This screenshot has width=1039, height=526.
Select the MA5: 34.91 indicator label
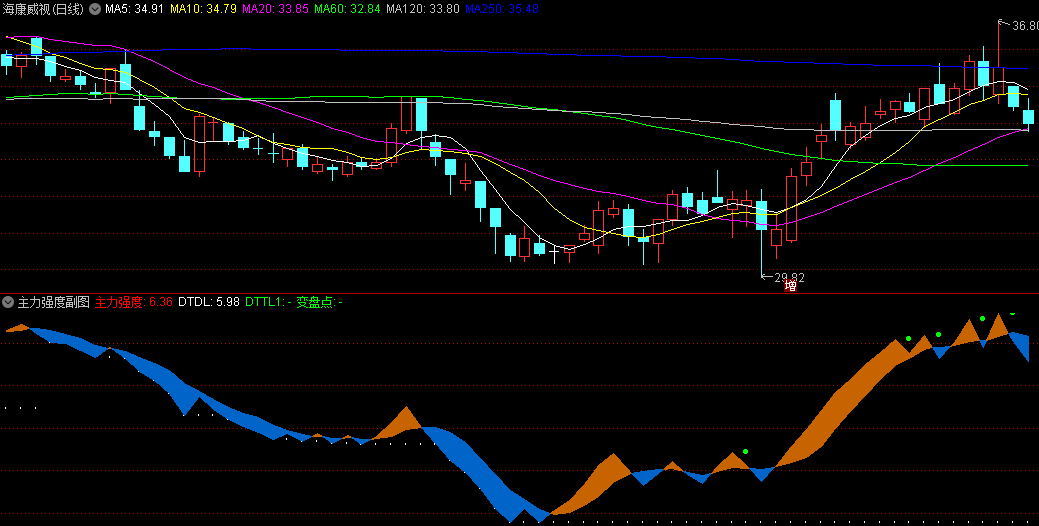135,9
